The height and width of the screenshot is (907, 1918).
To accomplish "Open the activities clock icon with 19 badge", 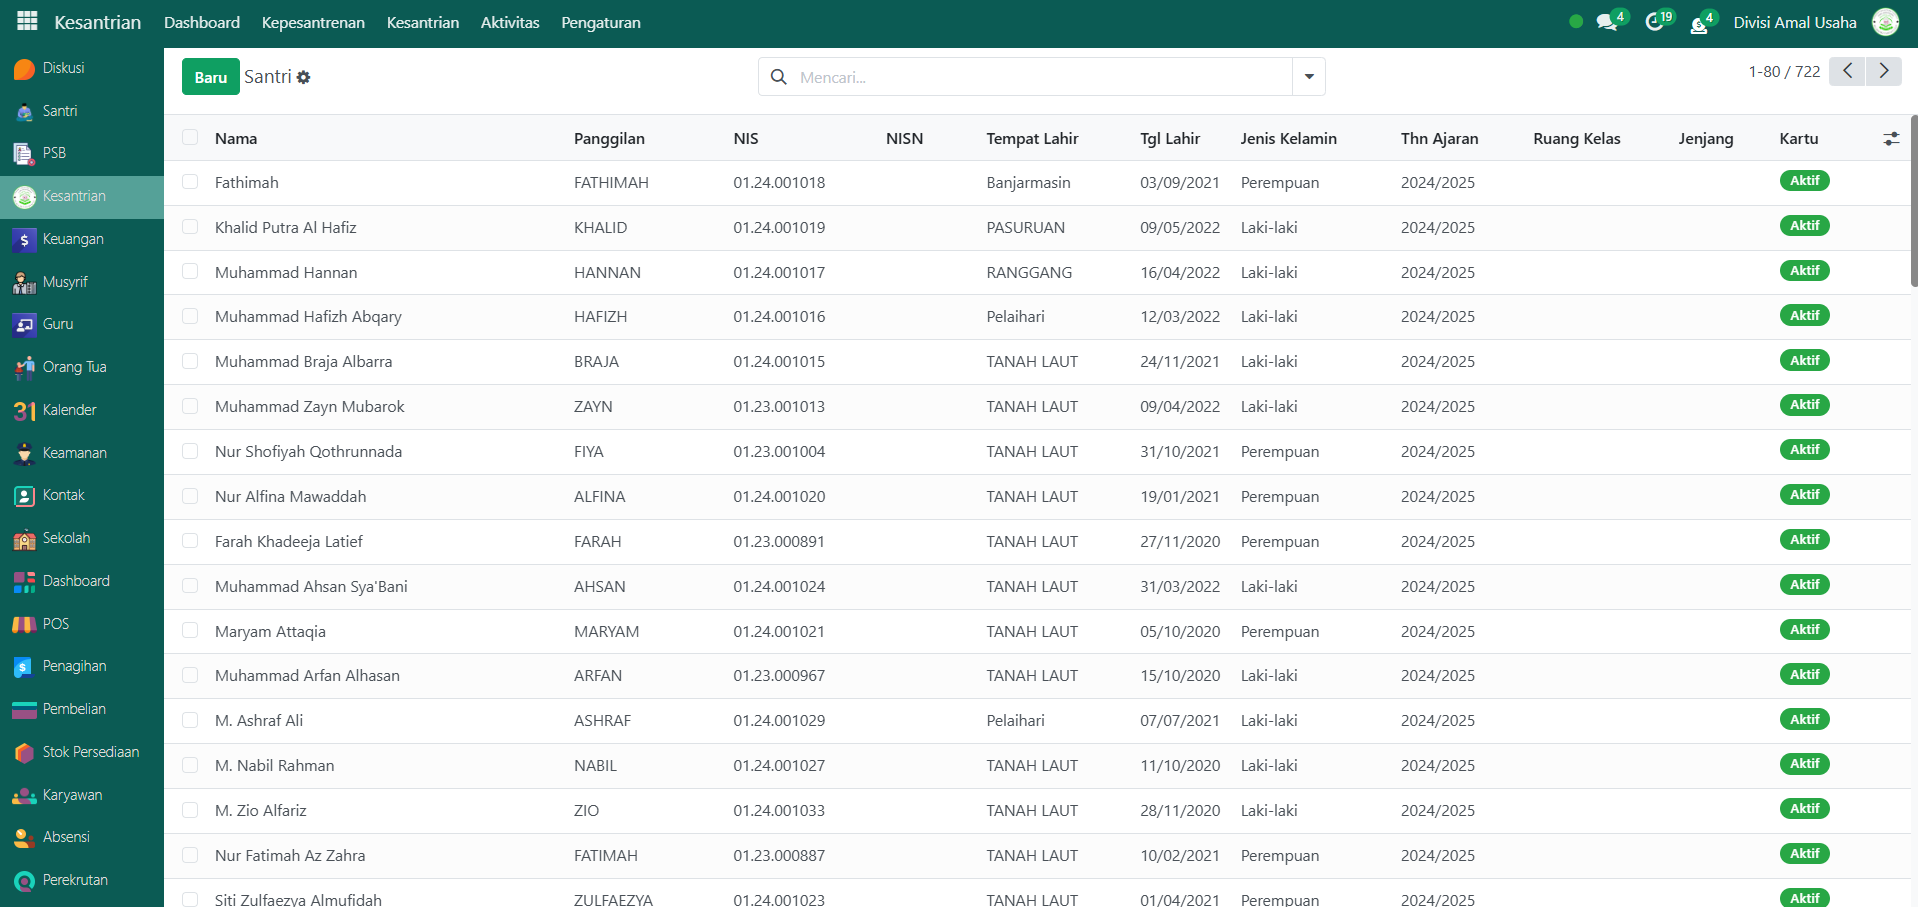I will pos(1655,22).
